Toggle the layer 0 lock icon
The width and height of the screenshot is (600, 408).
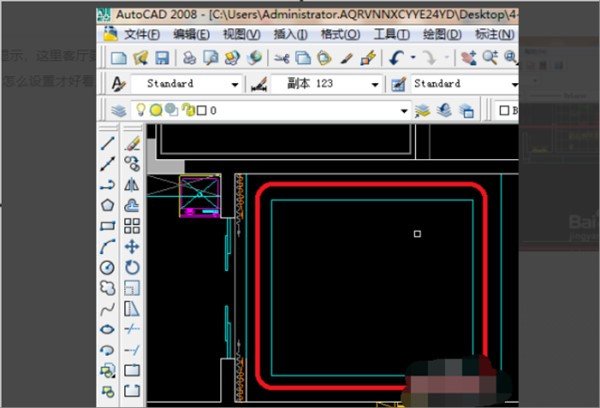(x=186, y=110)
